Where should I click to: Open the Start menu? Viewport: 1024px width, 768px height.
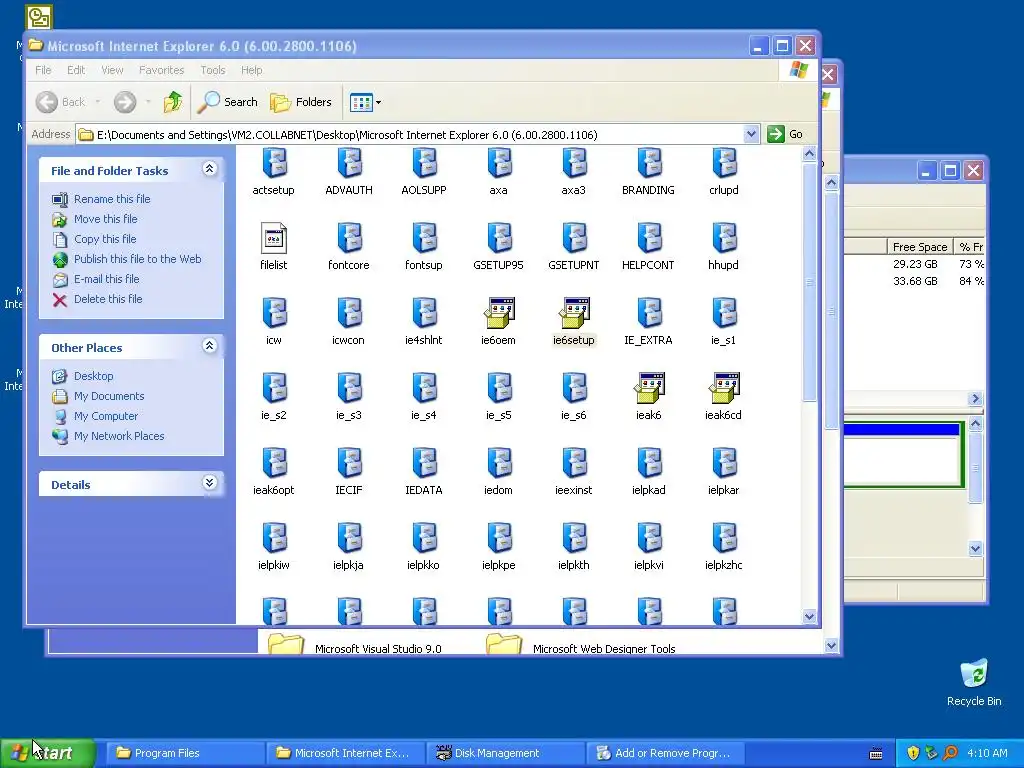48,753
